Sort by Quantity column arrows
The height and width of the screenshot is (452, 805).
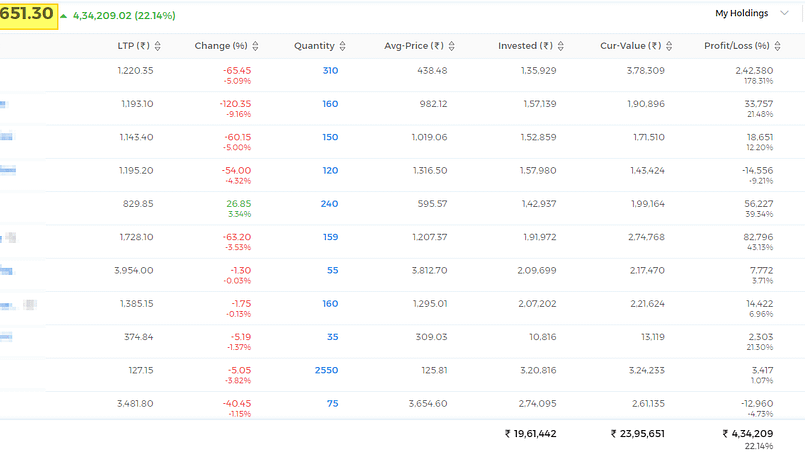(342, 46)
